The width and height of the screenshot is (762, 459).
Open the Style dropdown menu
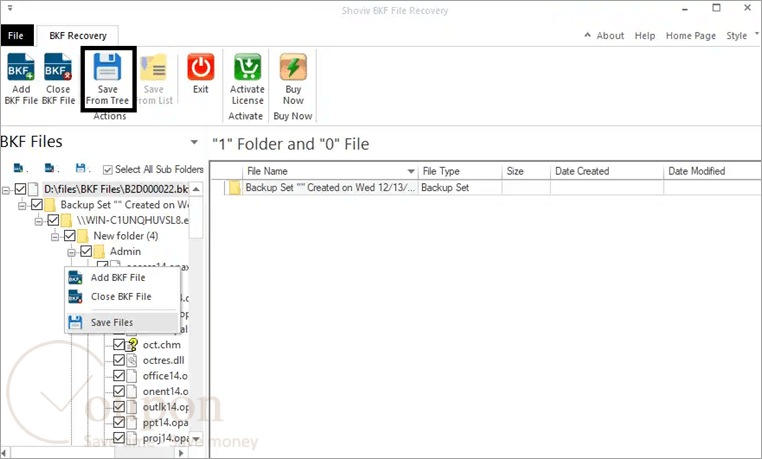(742, 35)
